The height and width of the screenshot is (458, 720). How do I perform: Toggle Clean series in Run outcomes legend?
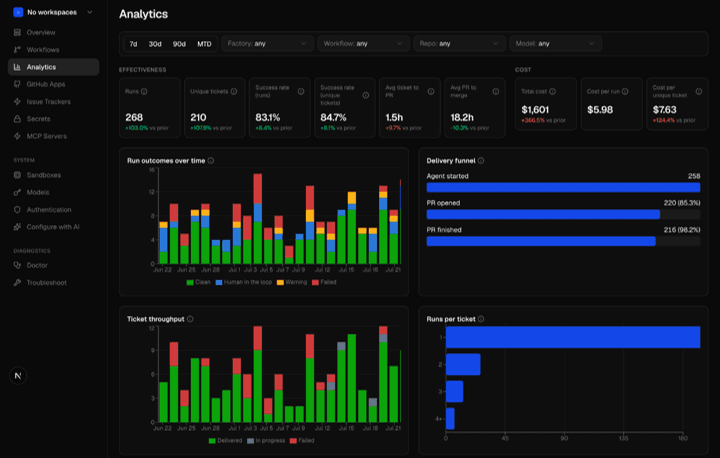198,282
